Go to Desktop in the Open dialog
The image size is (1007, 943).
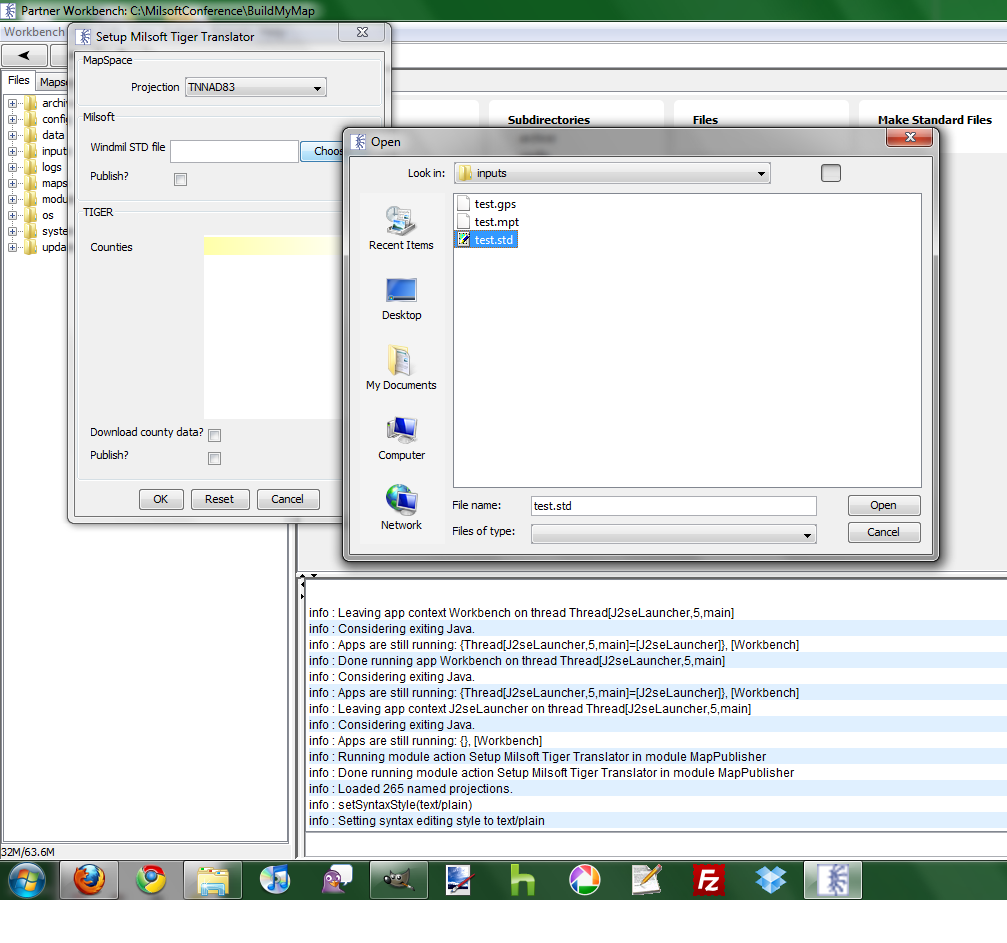(x=401, y=299)
